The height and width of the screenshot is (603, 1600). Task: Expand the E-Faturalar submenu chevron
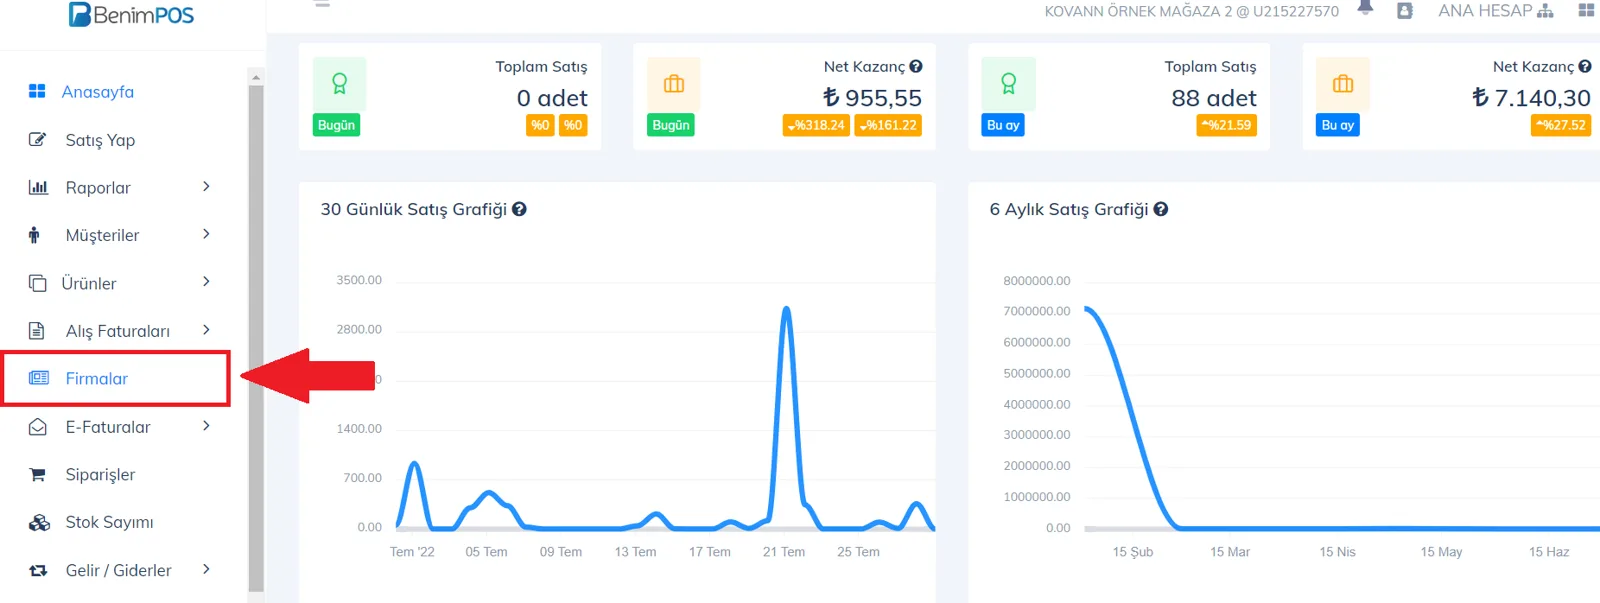coord(206,426)
